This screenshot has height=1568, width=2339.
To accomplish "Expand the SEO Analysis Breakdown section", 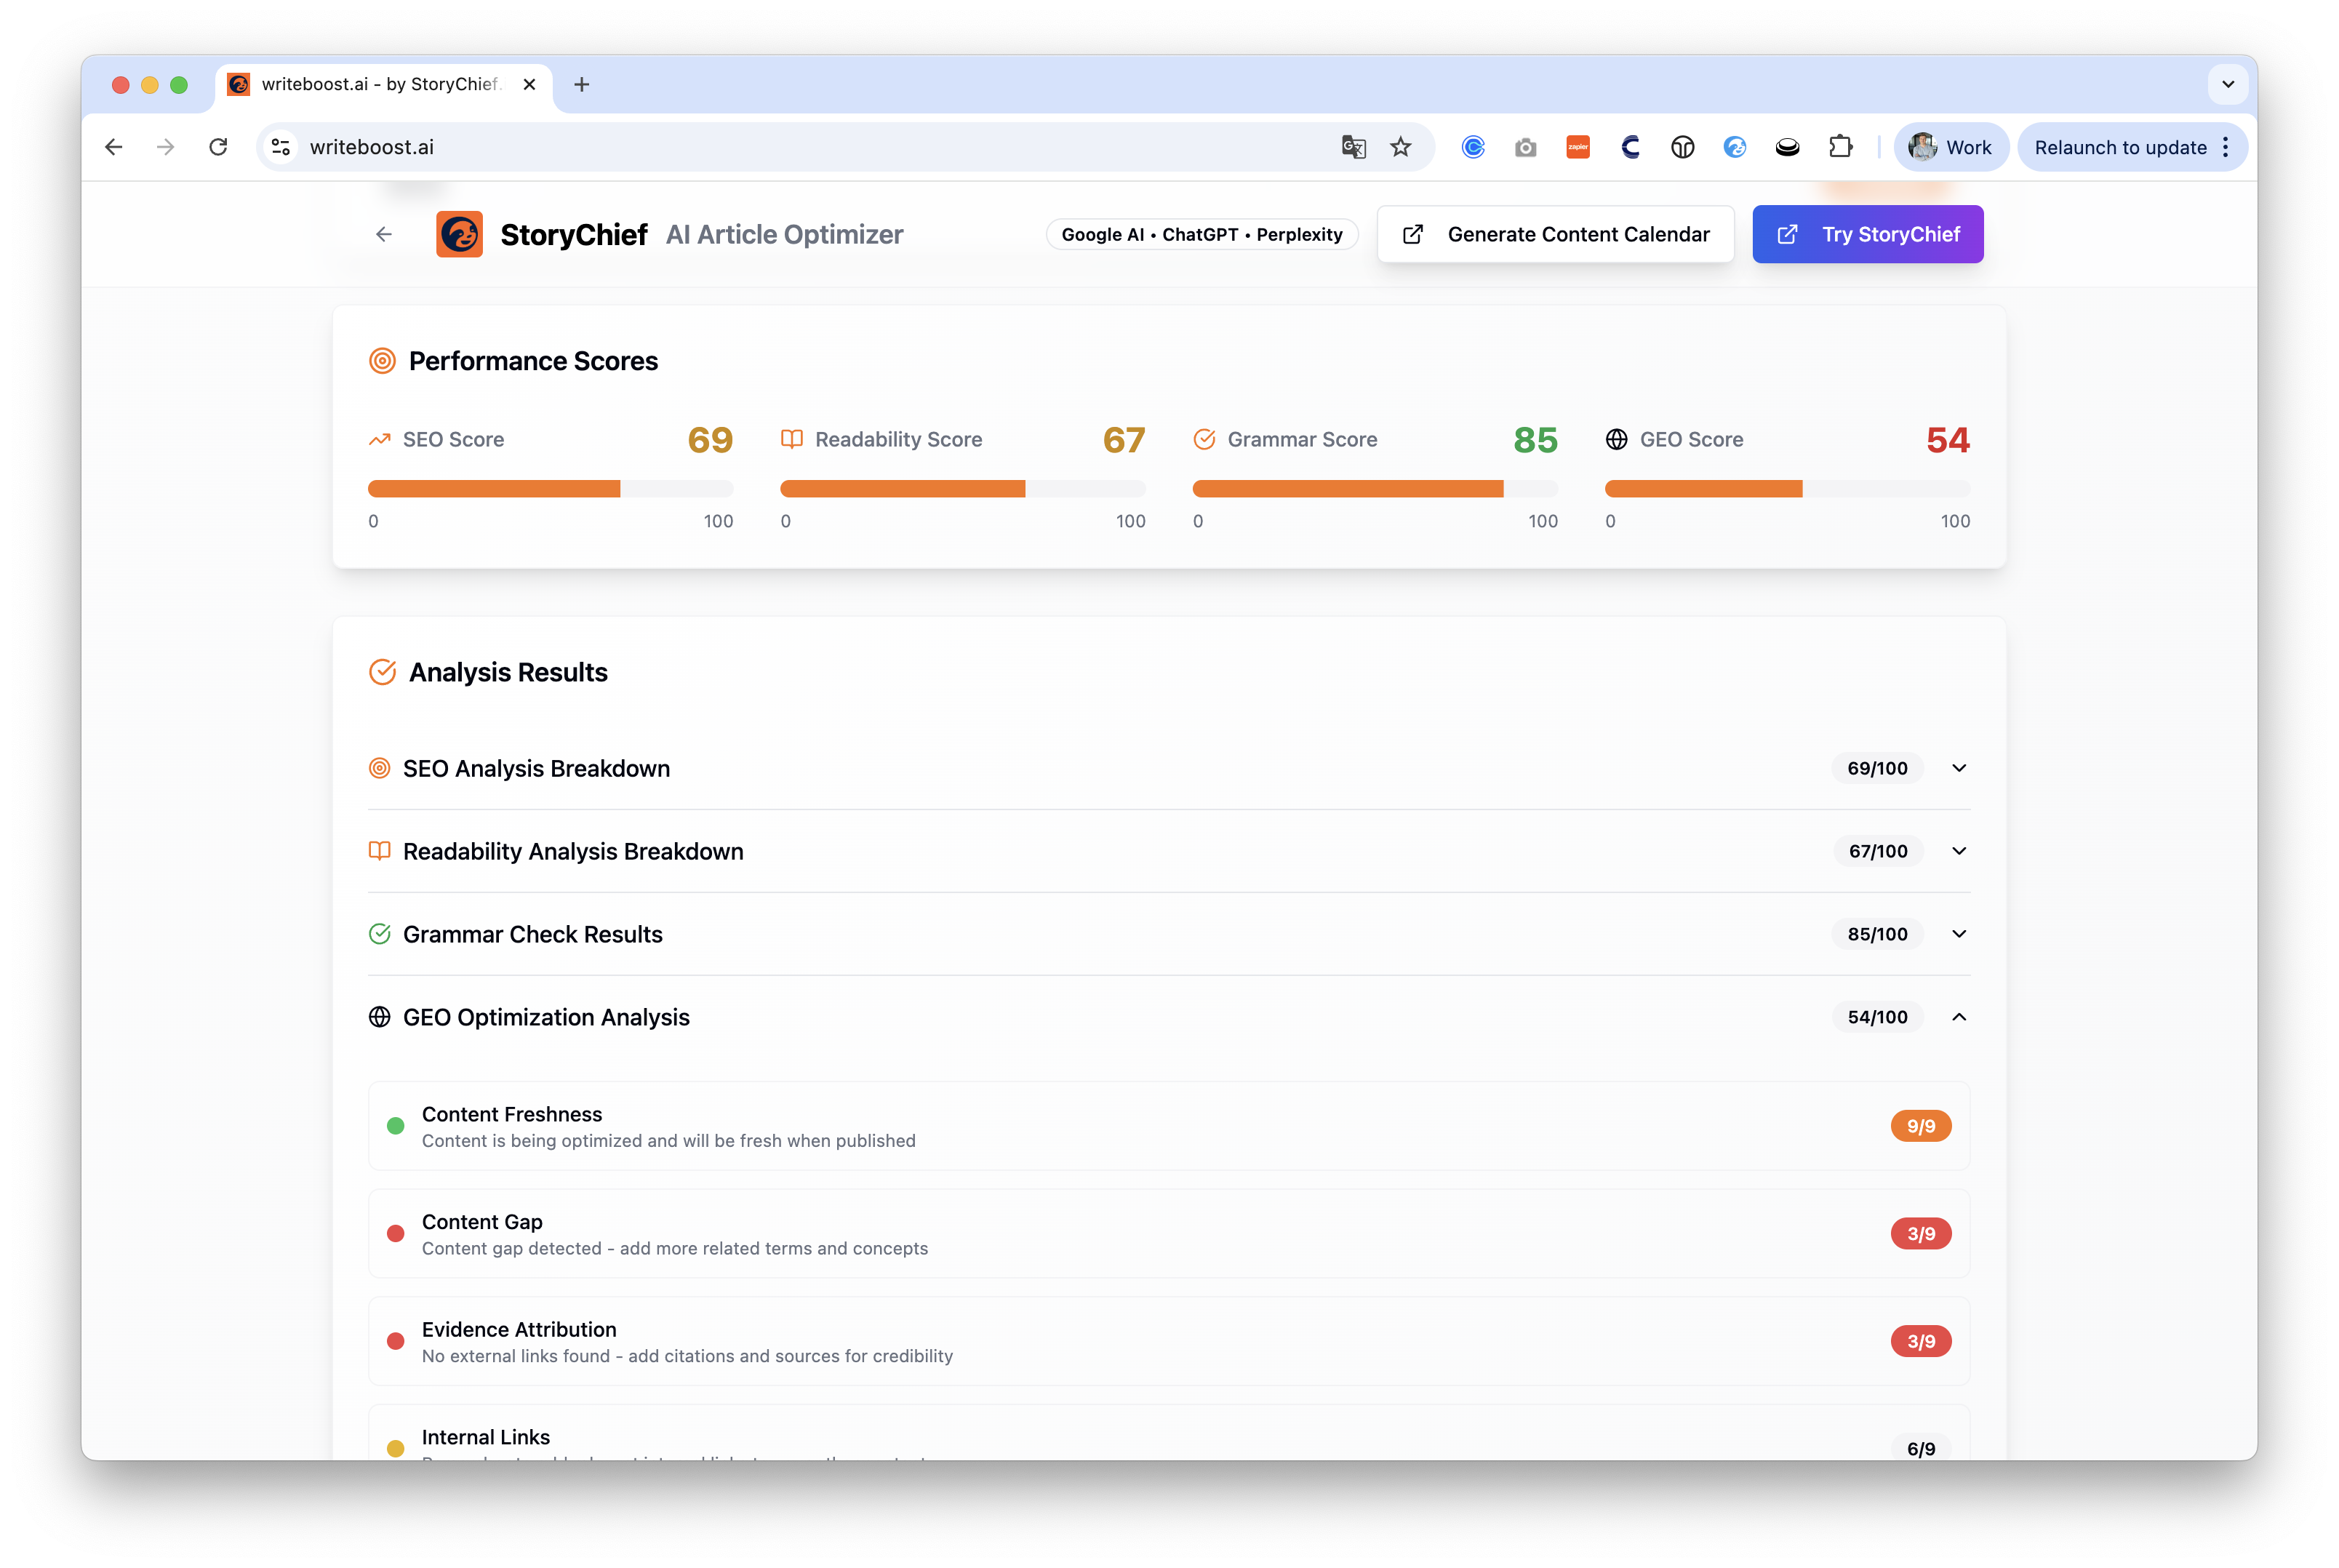I will click(x=1958, y=768).
